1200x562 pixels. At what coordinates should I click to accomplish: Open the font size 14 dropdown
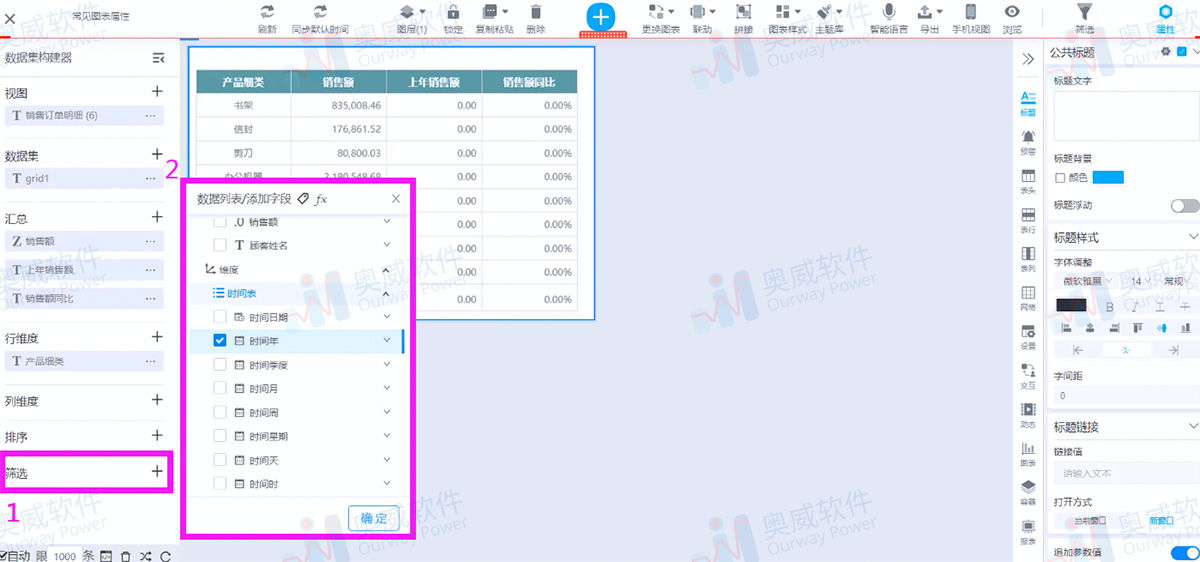tap(1141, 281)
